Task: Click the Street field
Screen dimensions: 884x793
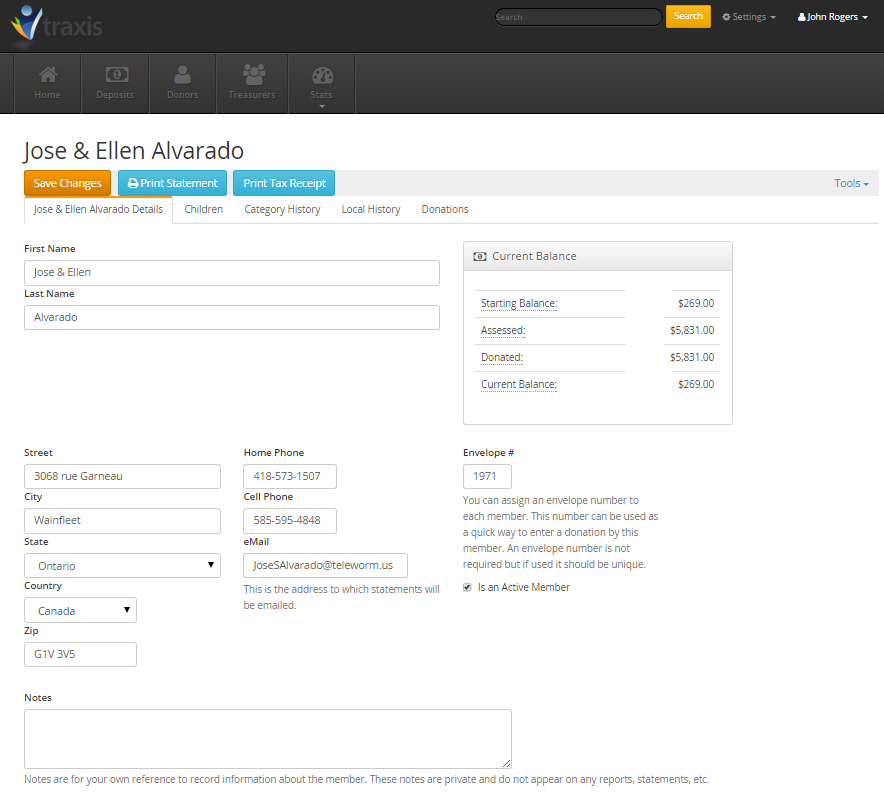Action: (x=122, y=476)
